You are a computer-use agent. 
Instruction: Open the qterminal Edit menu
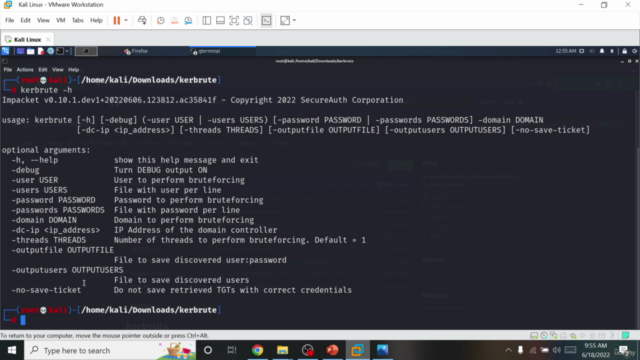[42, 69]
